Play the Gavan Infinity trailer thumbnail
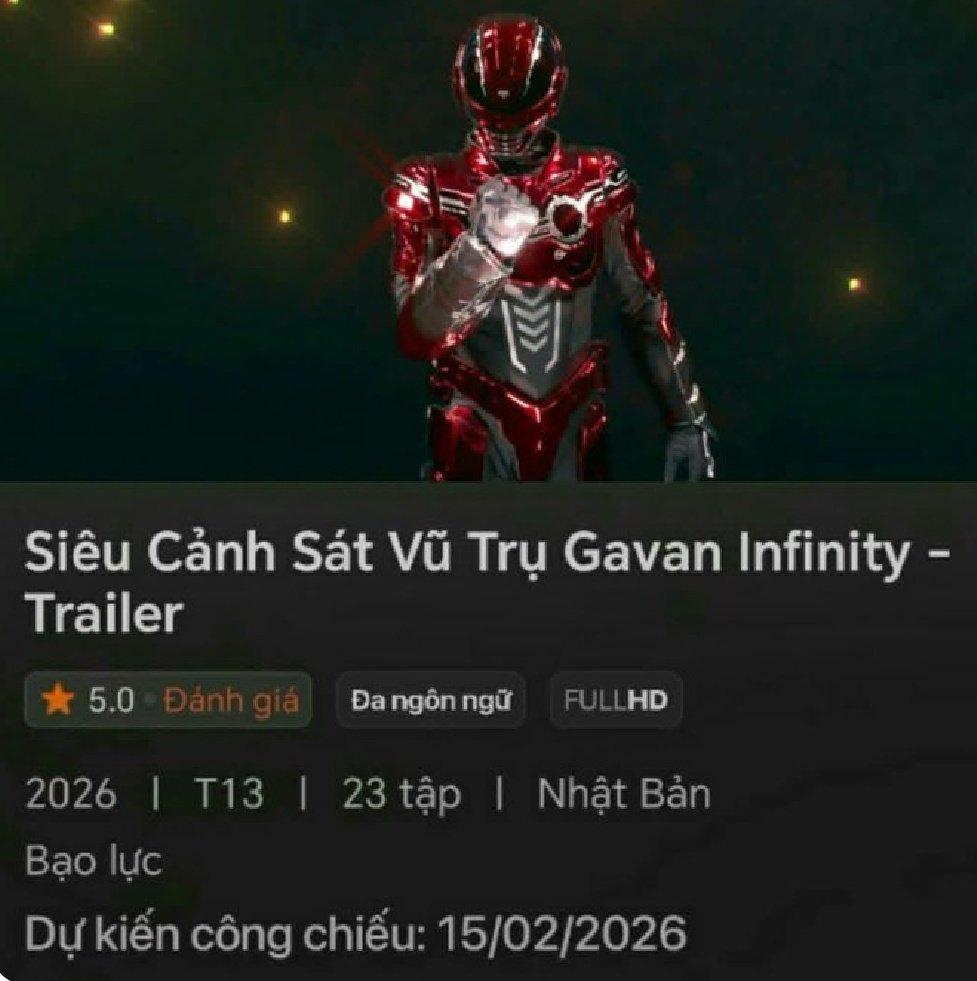Screen dimensions: 977x981 click(x=488, y=241)
